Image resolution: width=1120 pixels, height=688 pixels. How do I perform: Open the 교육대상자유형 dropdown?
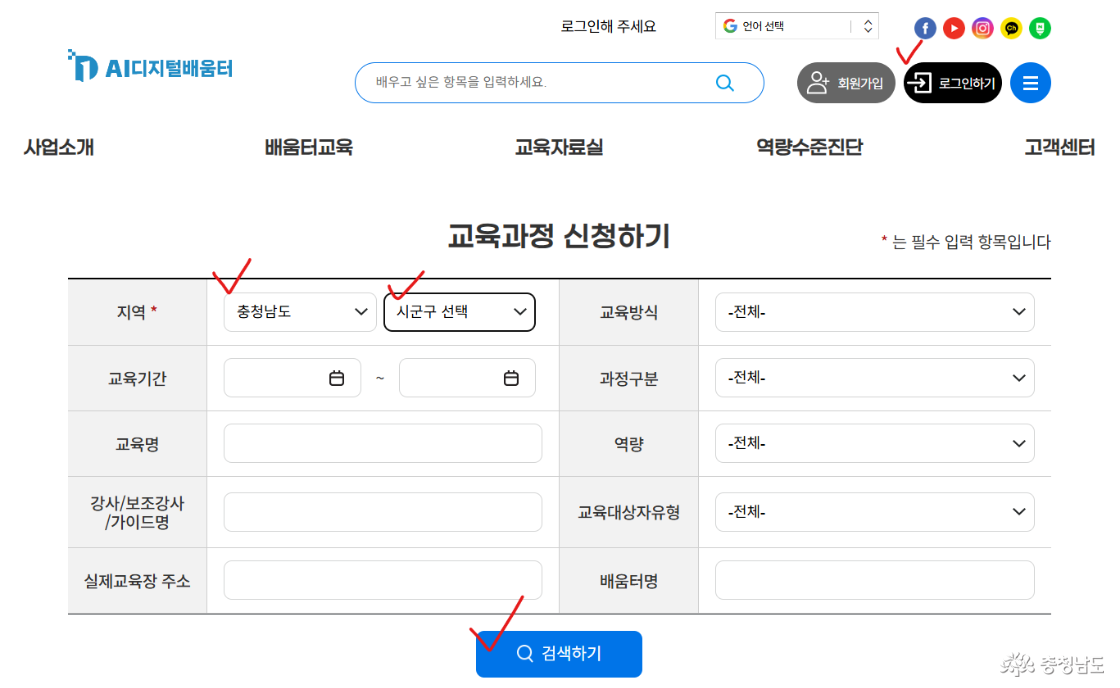click(874, 512)
